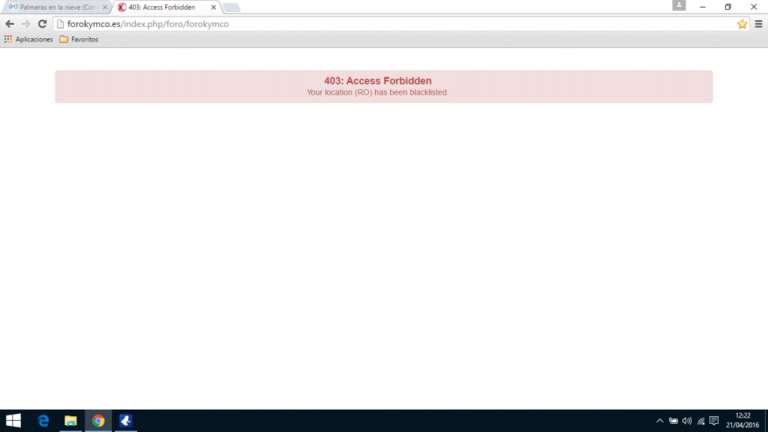Screen dimensions: 768x432
Task: Open the Aplicaciones bookmarks shortcut
Action: pyautogui.click(x=28, y=39)
